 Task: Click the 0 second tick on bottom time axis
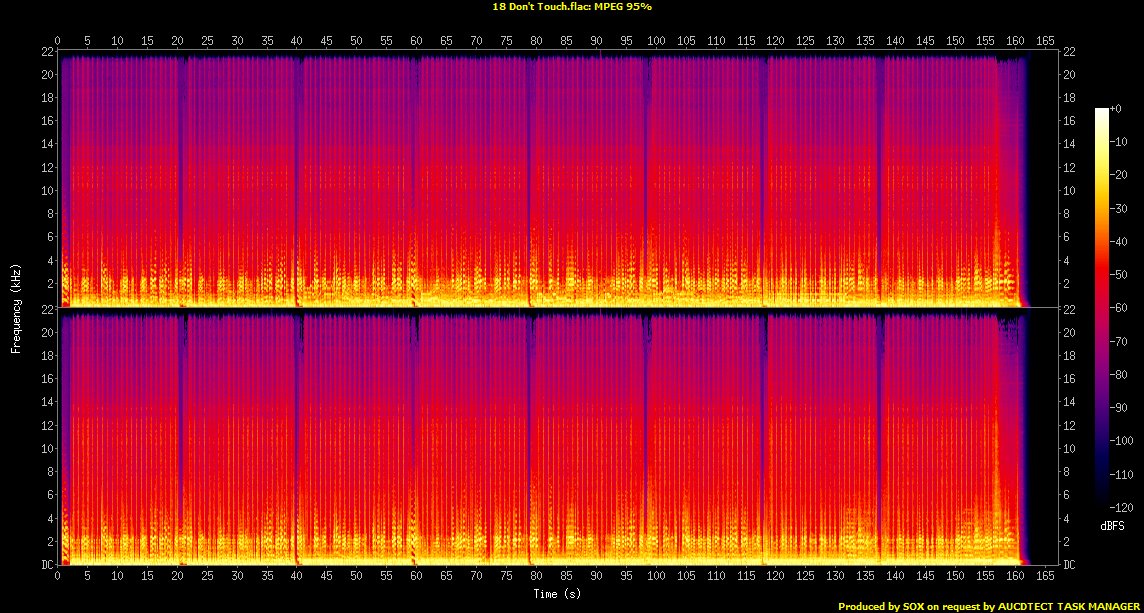[x=58, y=577]
